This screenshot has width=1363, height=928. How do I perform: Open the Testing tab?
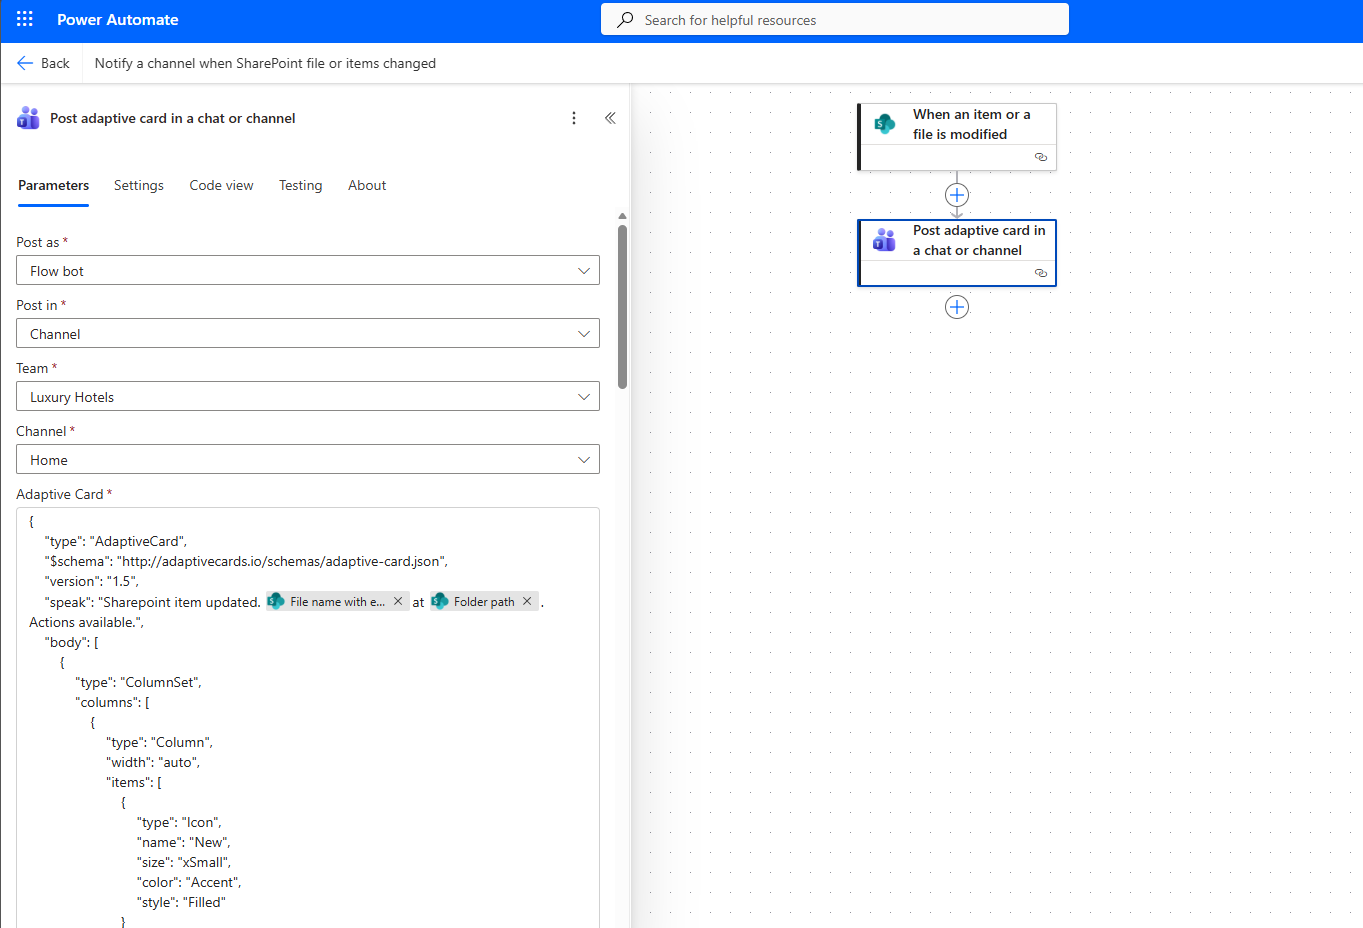point(300,185)
